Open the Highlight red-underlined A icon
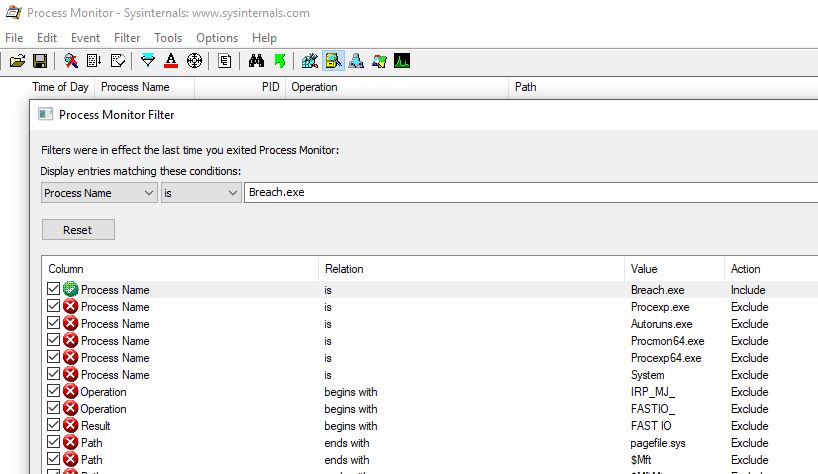Screen dimensions: 818x474 point(171,61)
